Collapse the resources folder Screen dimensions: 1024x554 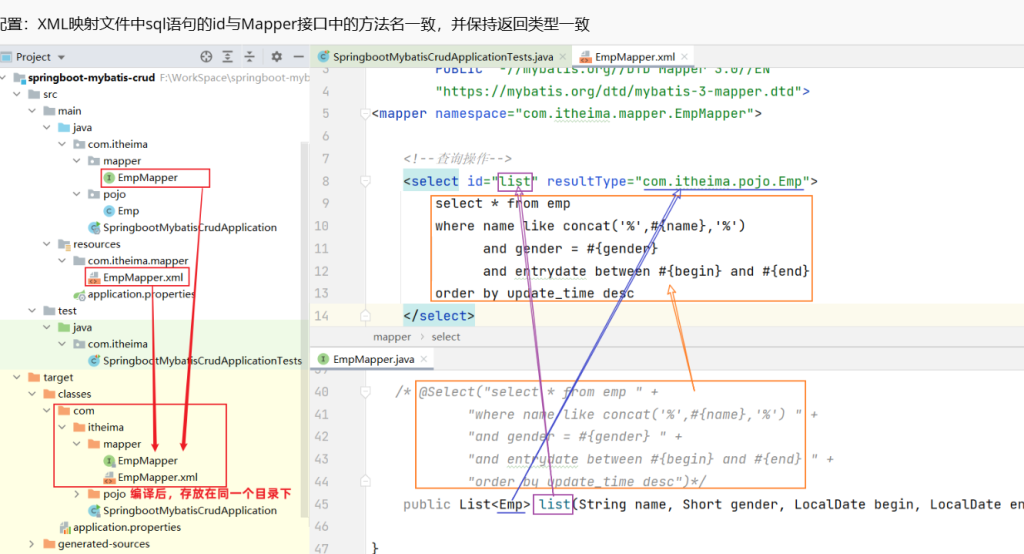pos(47,244)
